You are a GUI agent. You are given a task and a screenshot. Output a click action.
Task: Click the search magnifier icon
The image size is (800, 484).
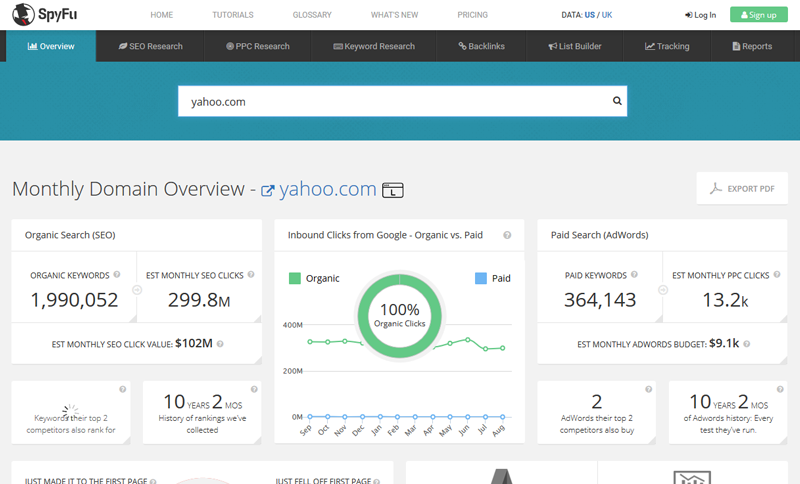pyautogui.click(x=617, y=101)
